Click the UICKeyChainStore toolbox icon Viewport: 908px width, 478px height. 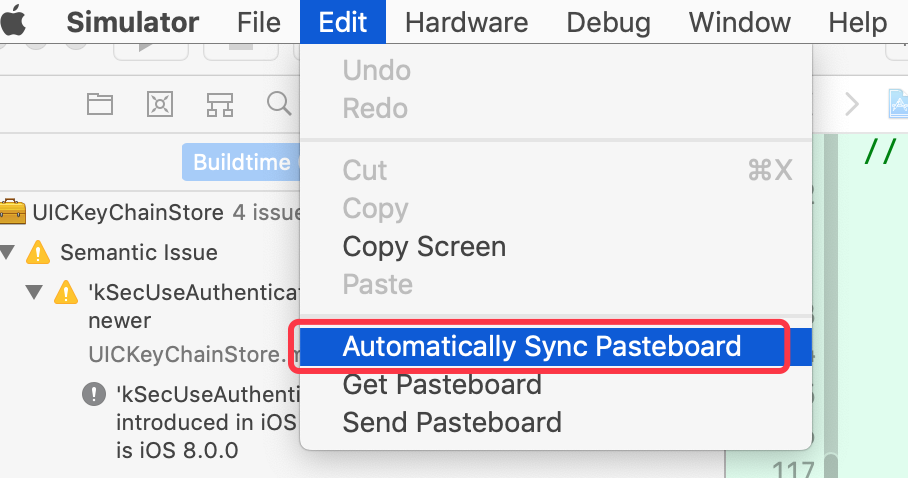[x=13, y=212]
